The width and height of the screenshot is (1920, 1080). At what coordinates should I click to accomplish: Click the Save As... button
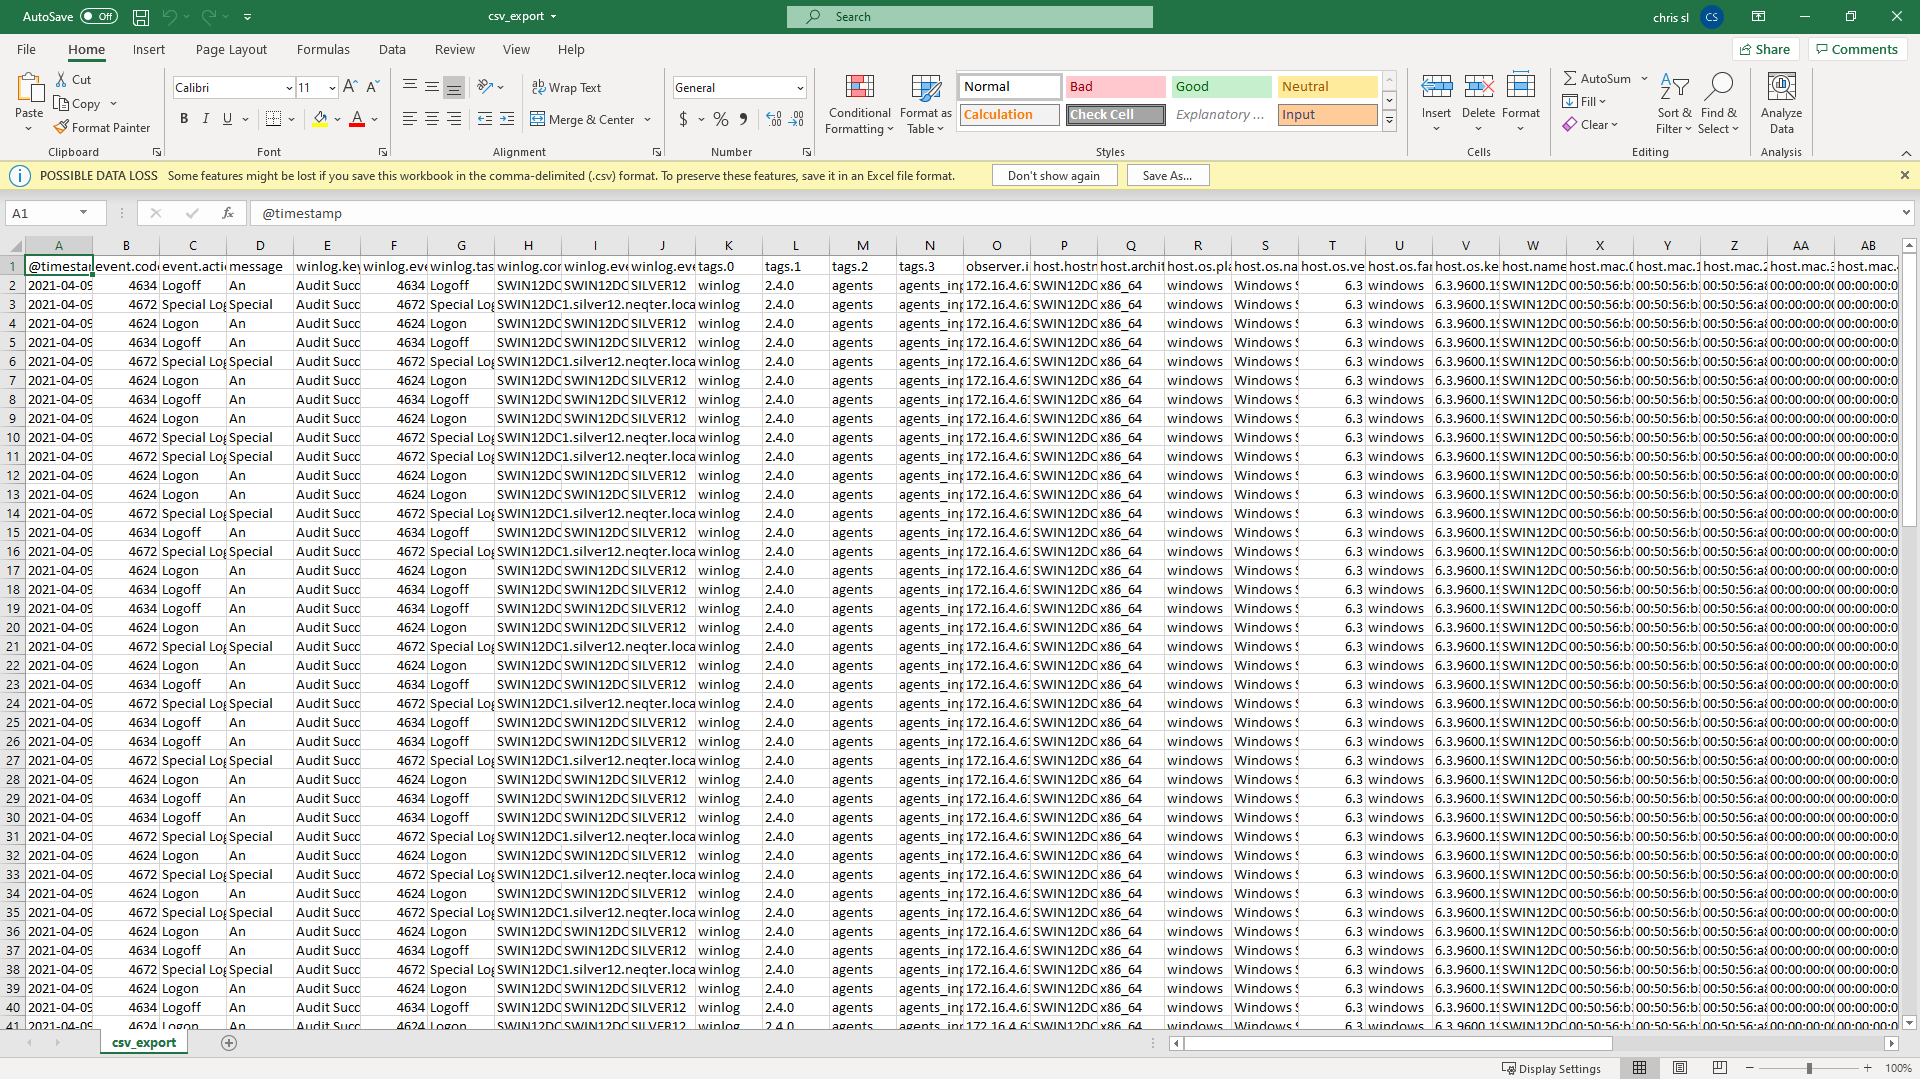coord(1168,175)
